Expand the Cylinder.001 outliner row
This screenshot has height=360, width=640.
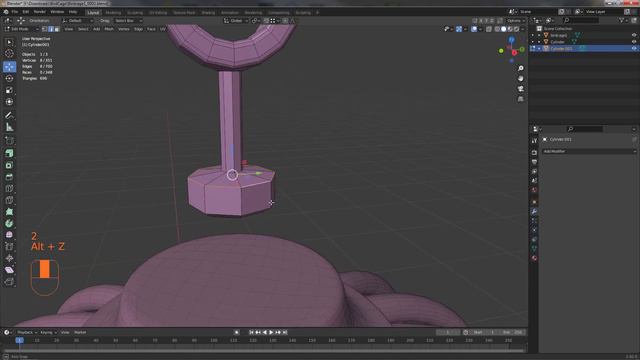(539, 48)
